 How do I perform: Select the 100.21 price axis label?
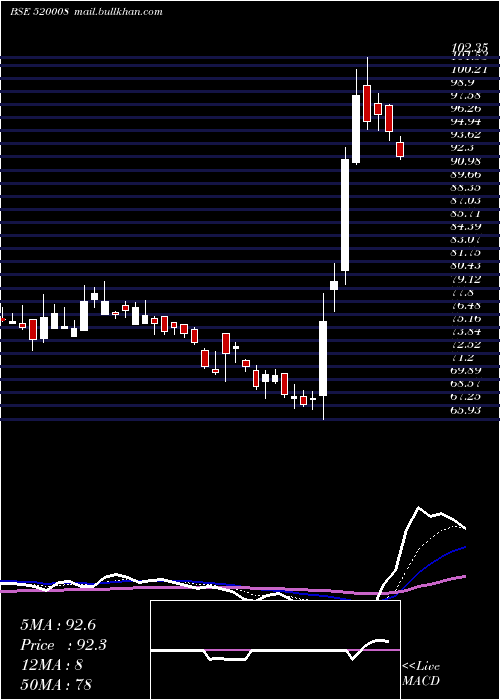(x=468, y=69)
